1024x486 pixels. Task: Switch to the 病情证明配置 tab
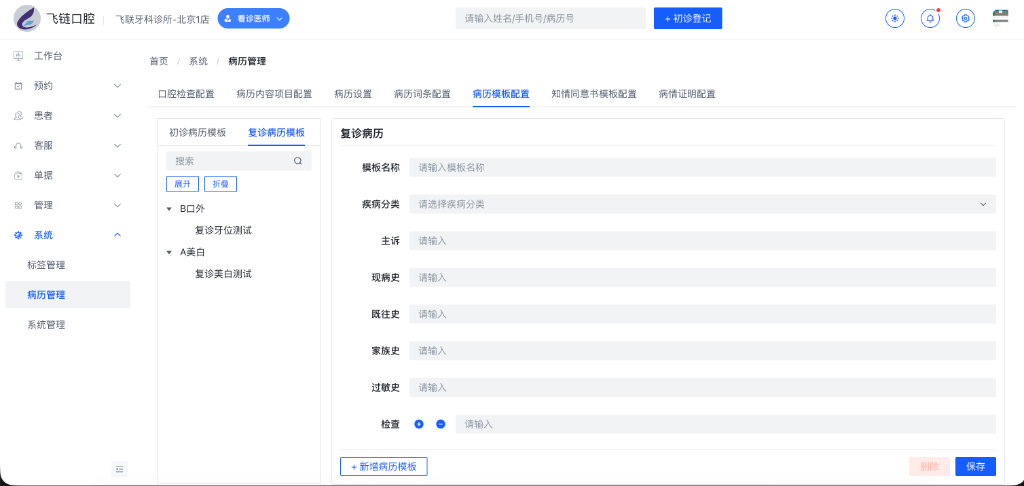pyautogui.click(x=687, y=94)
